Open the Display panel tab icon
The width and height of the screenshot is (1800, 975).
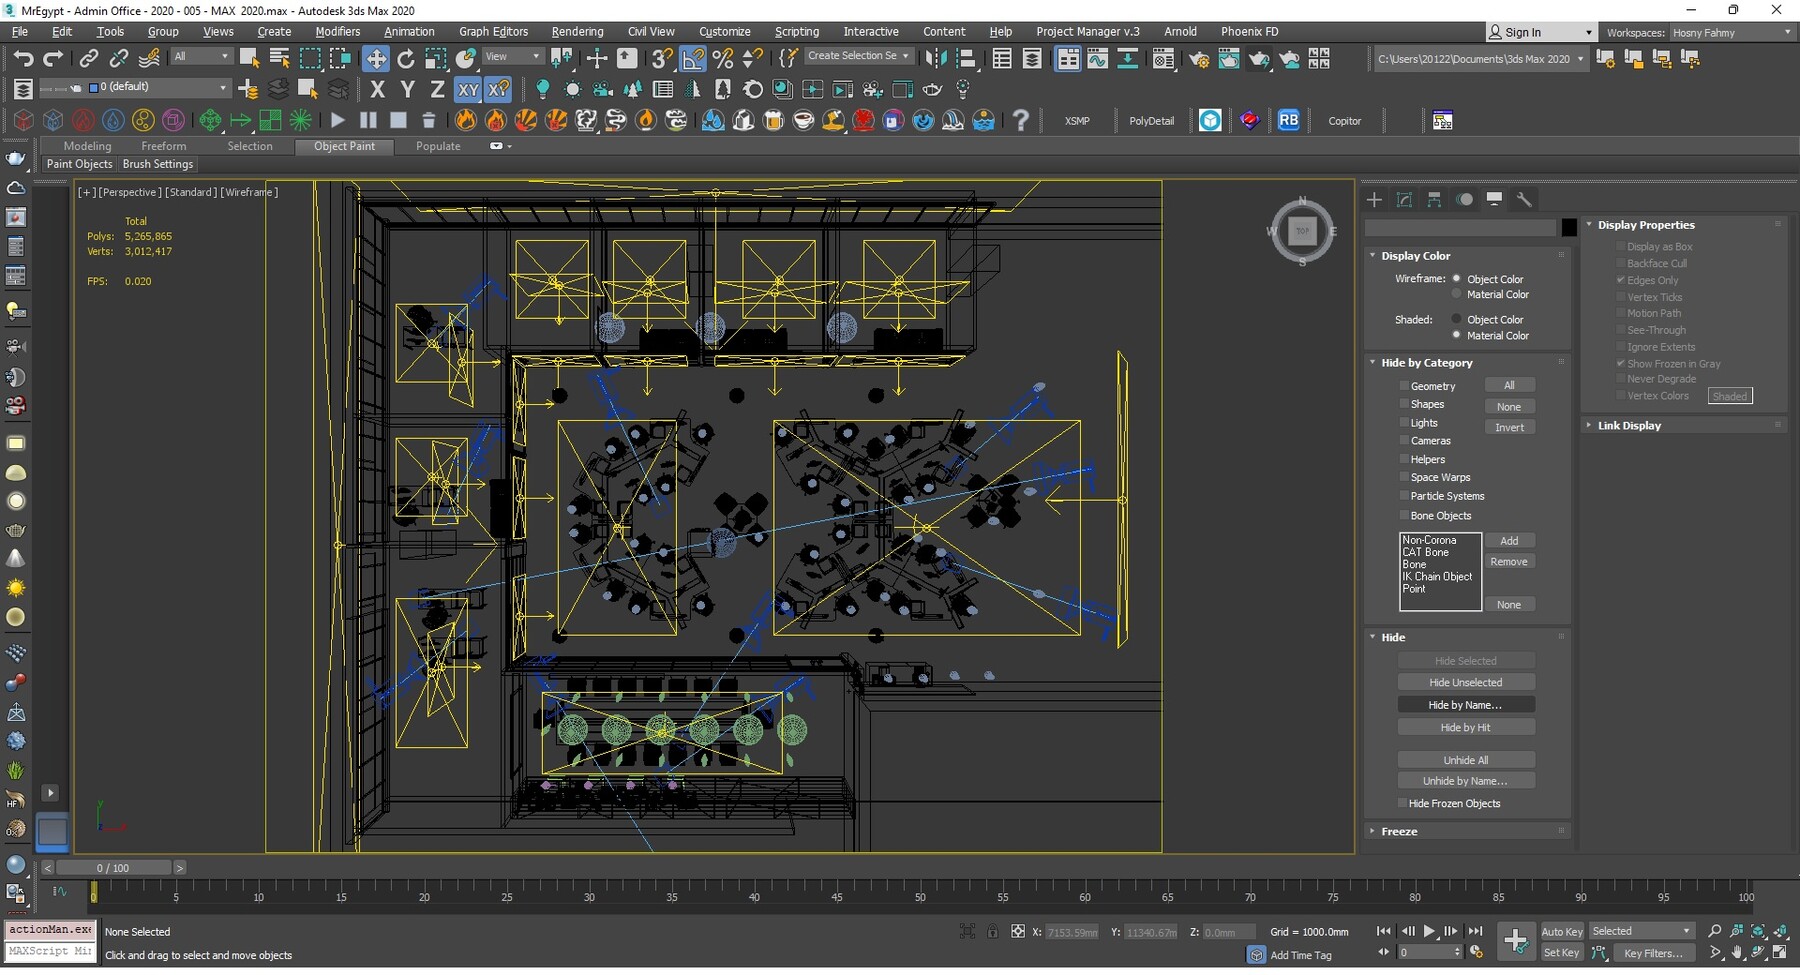pyautogui.click(x=1494, y=199)
